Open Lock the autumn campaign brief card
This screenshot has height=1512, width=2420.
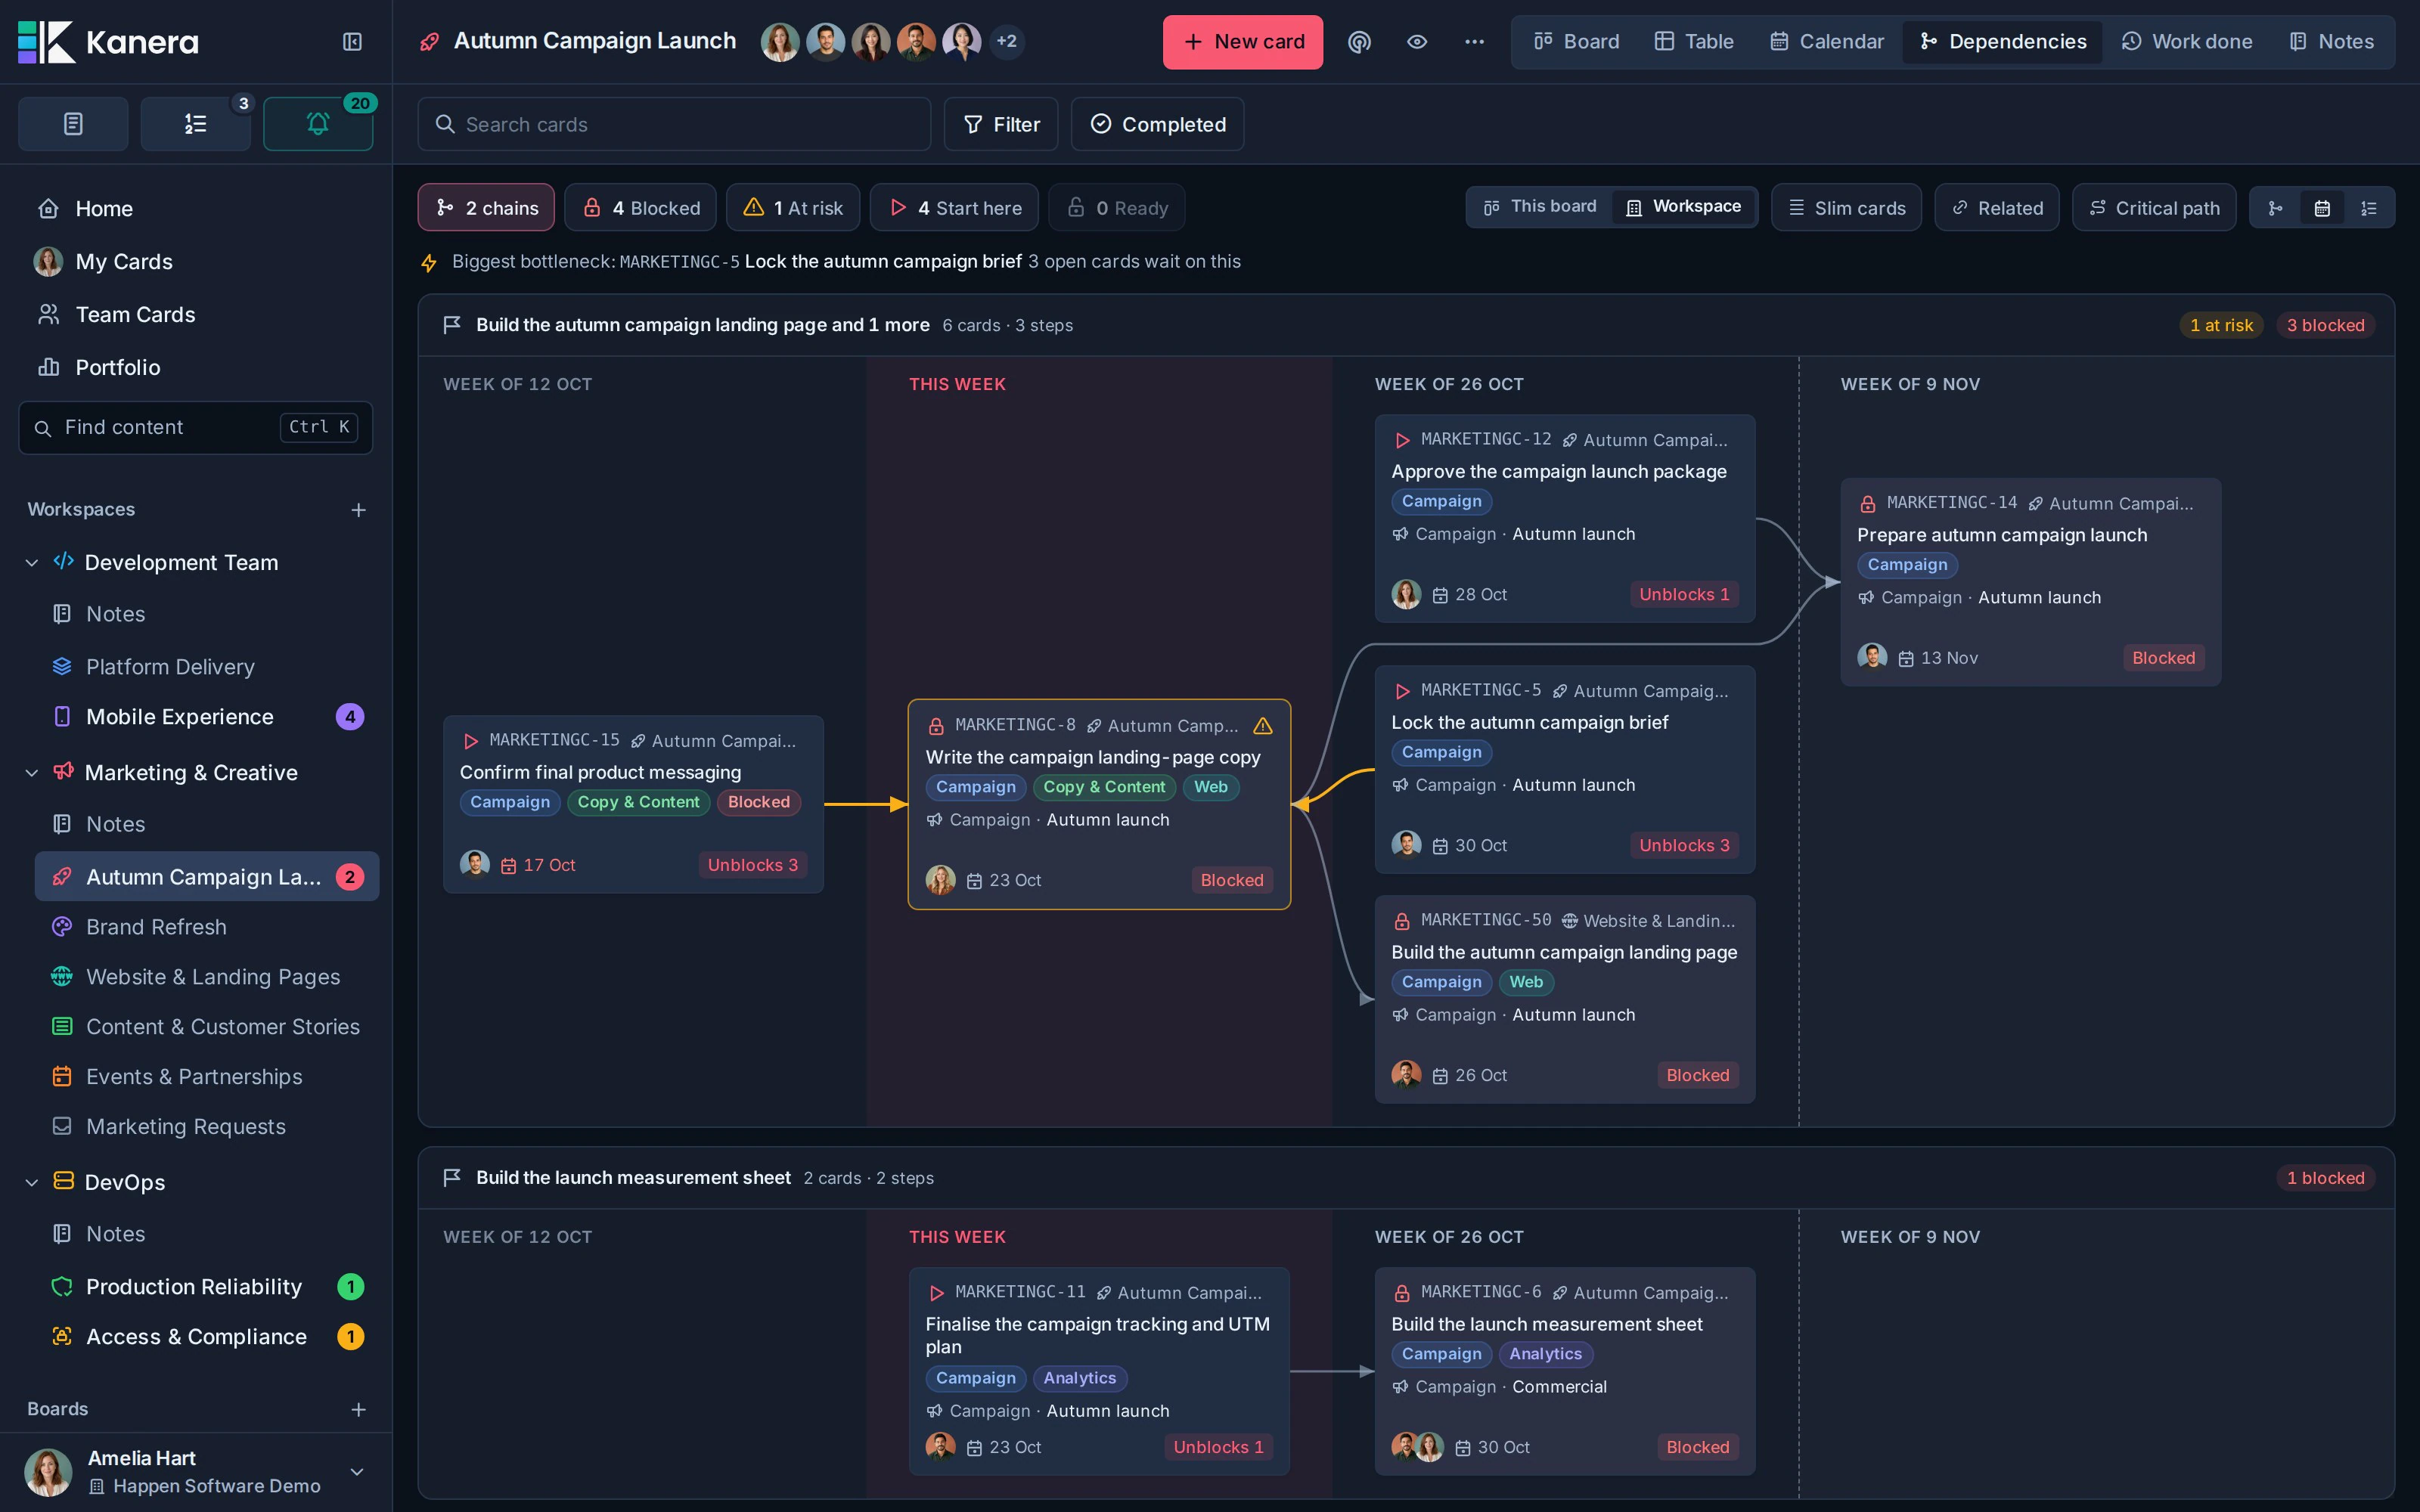tap(1564, 769)
